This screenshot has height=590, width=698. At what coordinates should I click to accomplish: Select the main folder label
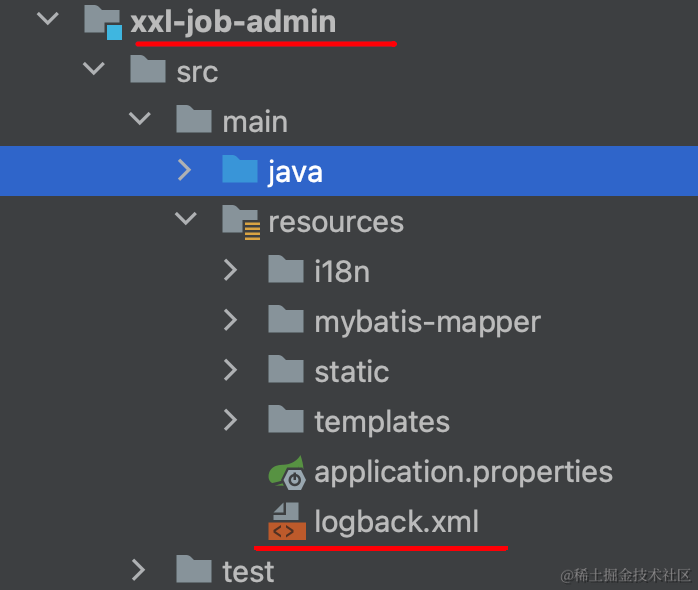pos(255,121)
